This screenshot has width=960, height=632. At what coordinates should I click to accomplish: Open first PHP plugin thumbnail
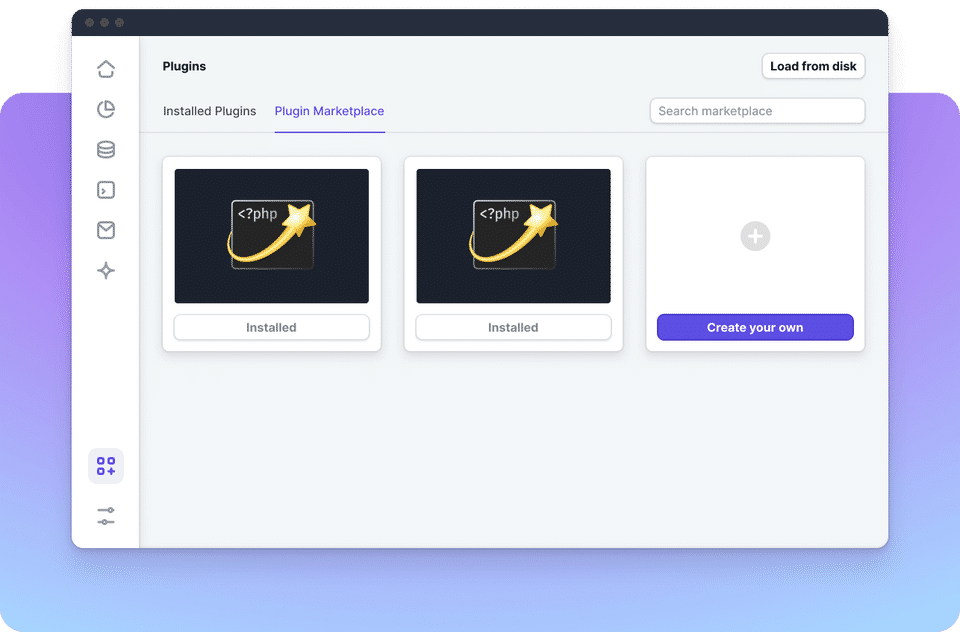(272, 236)
